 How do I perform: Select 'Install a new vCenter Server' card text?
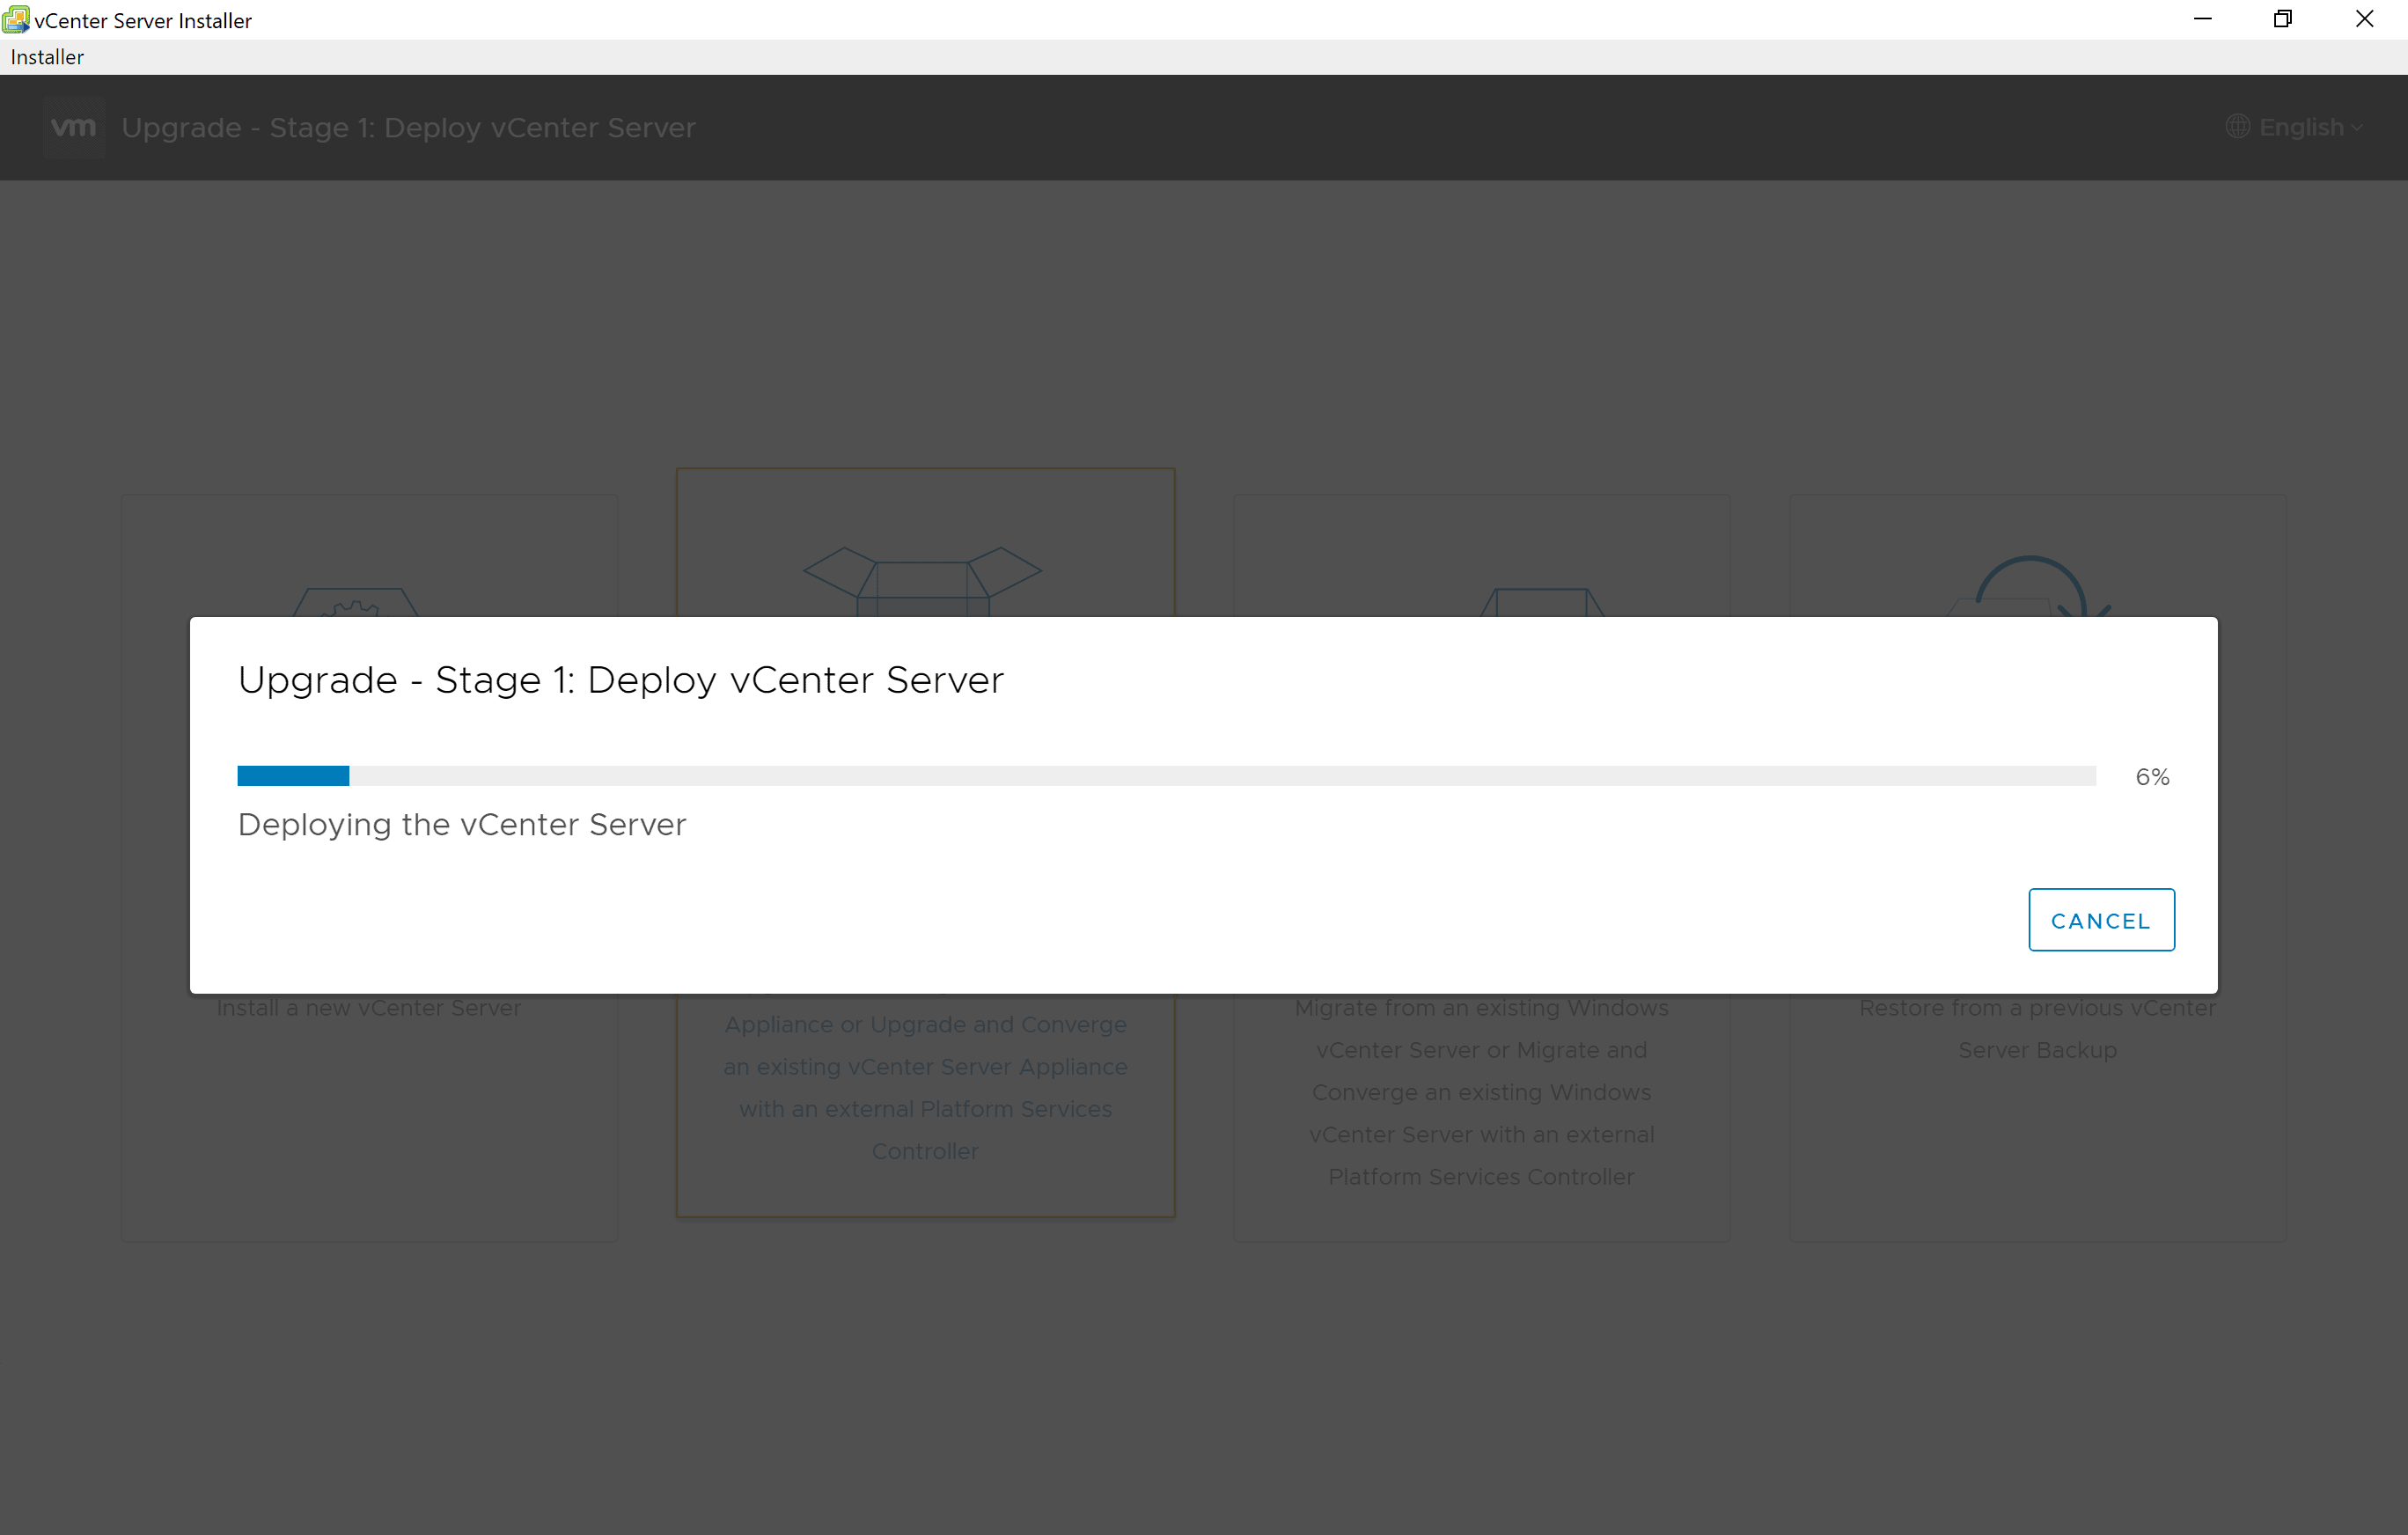click(369, 1008)
